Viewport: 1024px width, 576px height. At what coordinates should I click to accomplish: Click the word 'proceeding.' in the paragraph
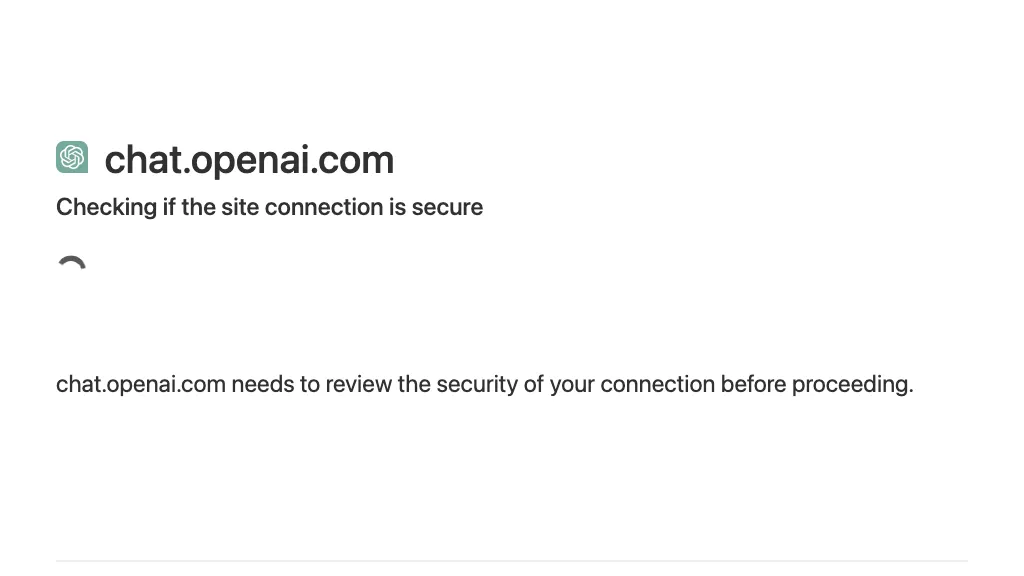[x=852, y=384]
